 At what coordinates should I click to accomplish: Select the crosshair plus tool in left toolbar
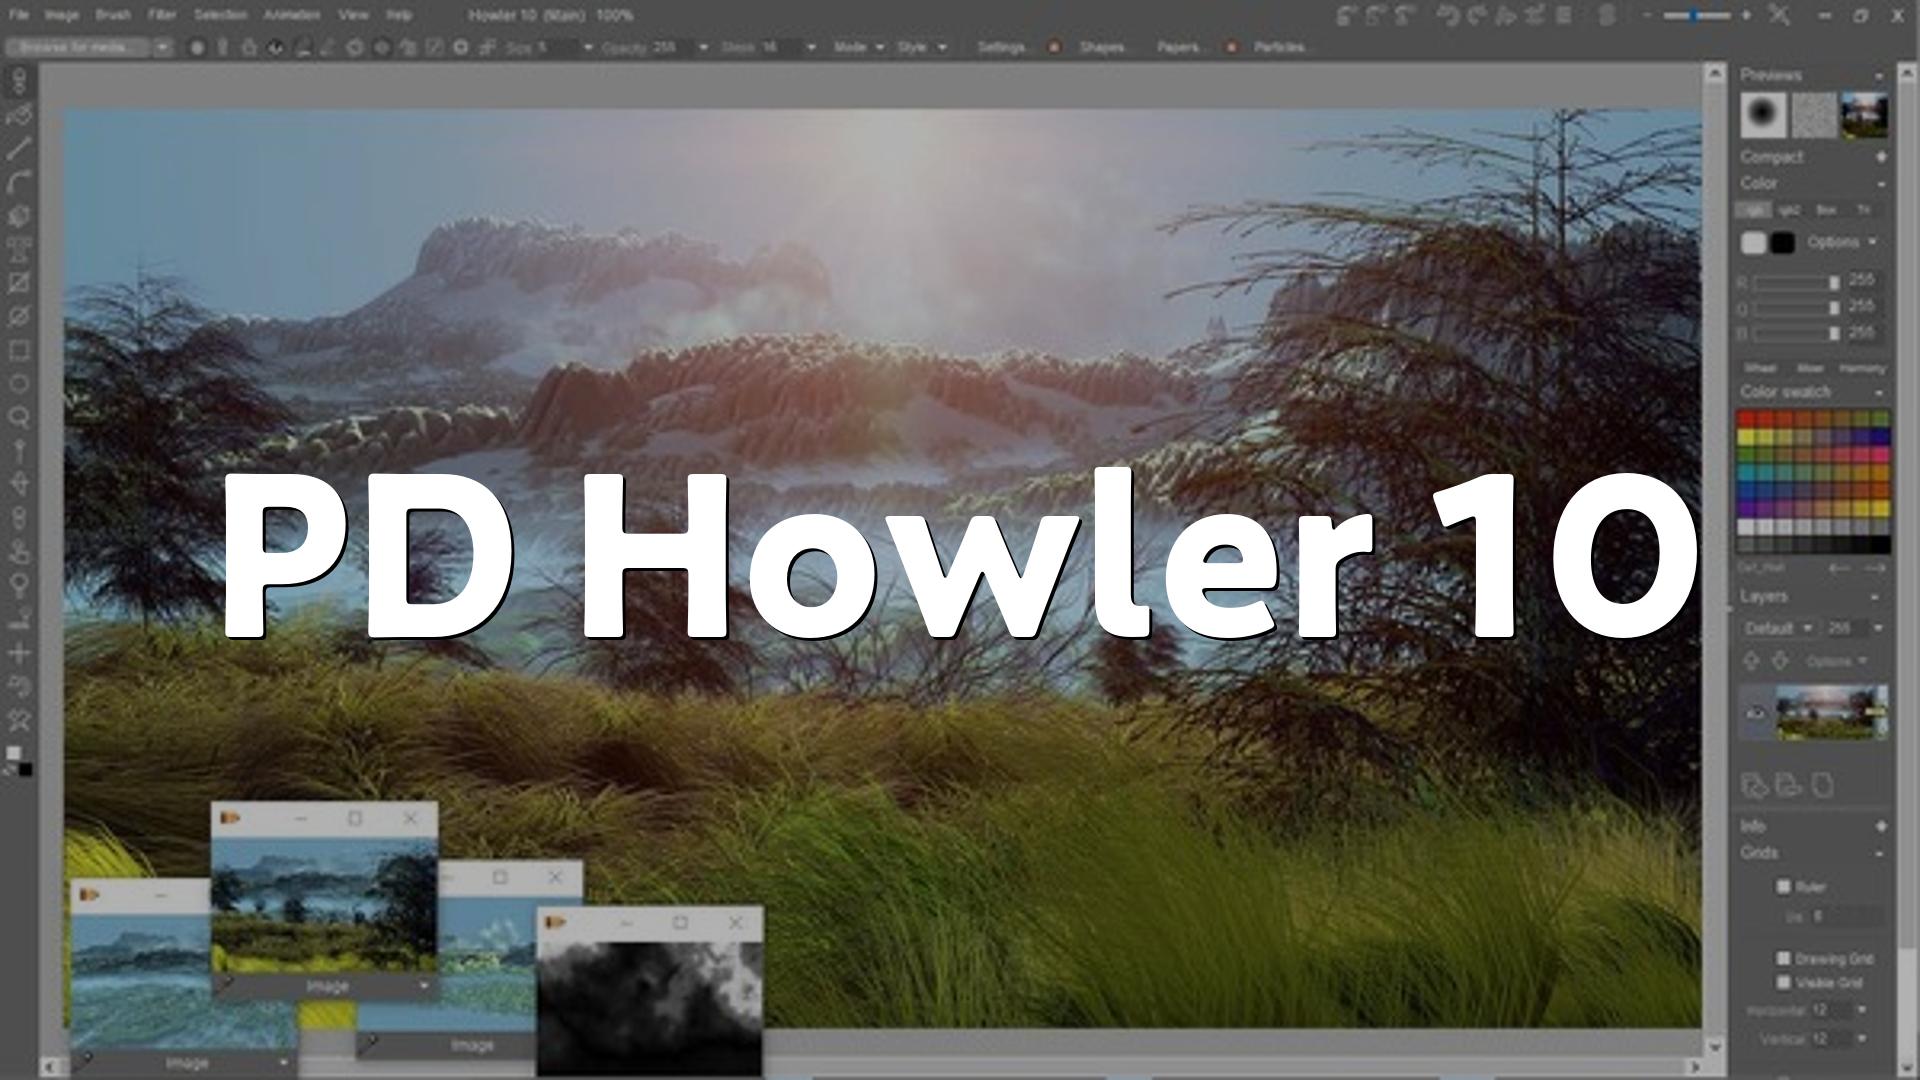19,653
